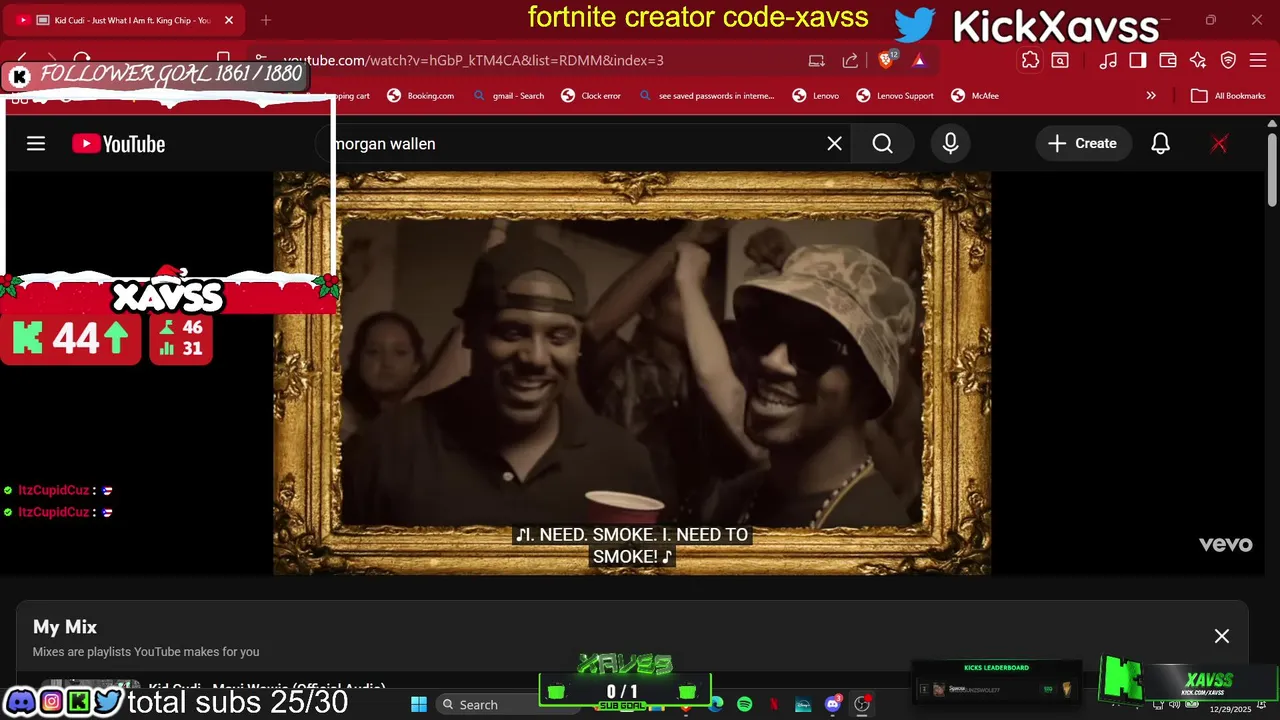Click the taskbar date 12/29/2025

click(x=1230, y=709)
